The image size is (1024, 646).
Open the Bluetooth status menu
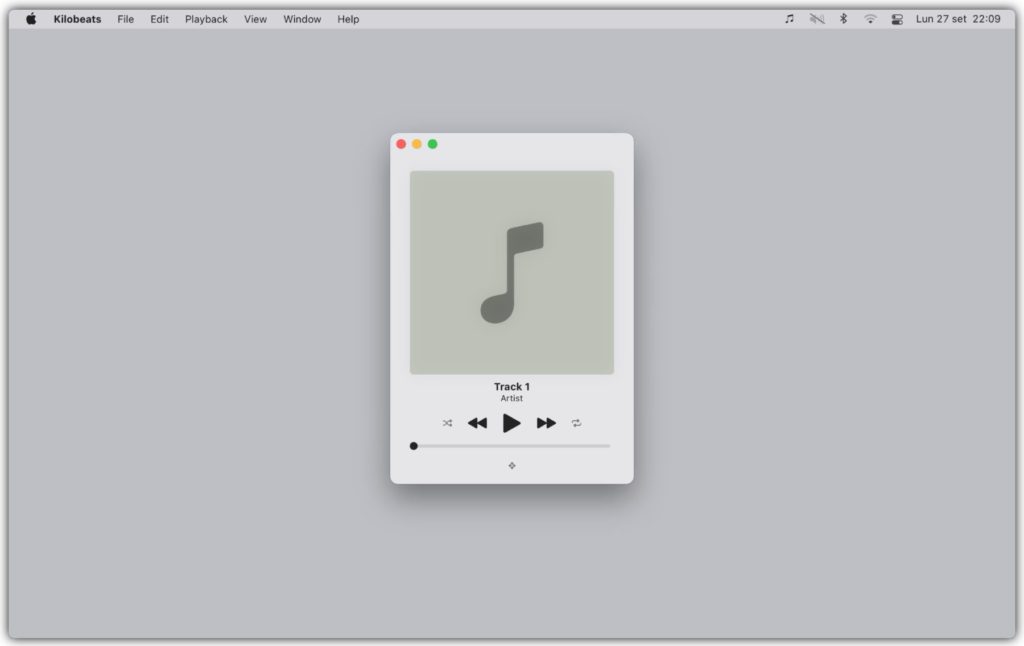843,19
